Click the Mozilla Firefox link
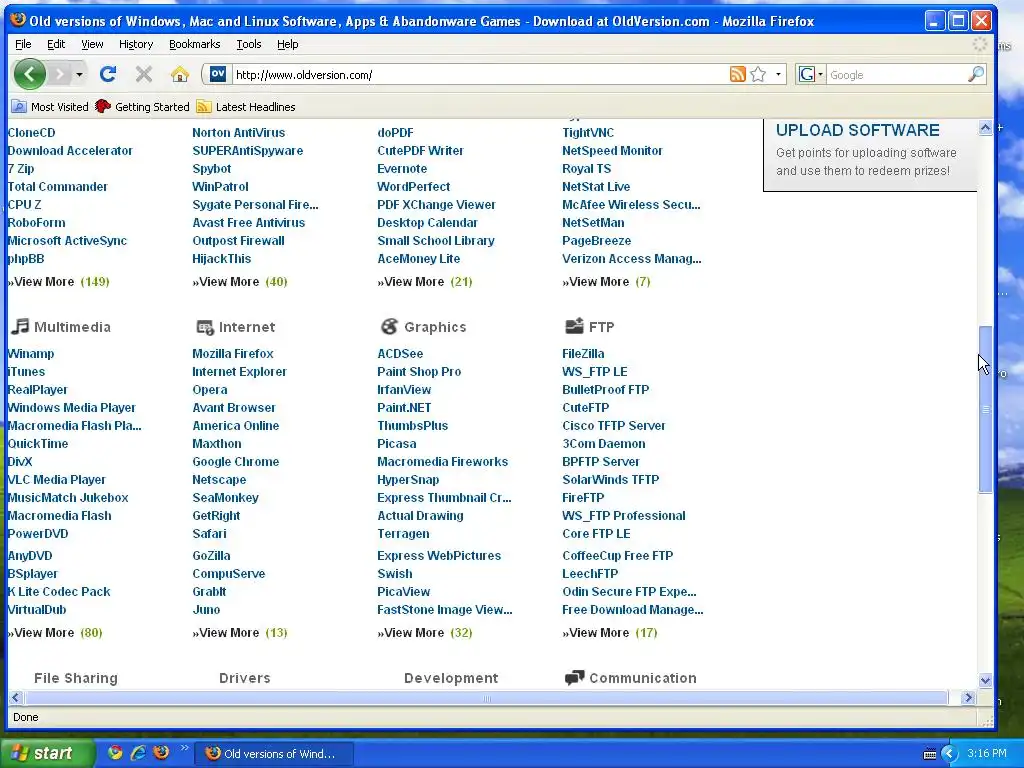Viewport: 1024px width, 768px height. click(x=232, y=353)
